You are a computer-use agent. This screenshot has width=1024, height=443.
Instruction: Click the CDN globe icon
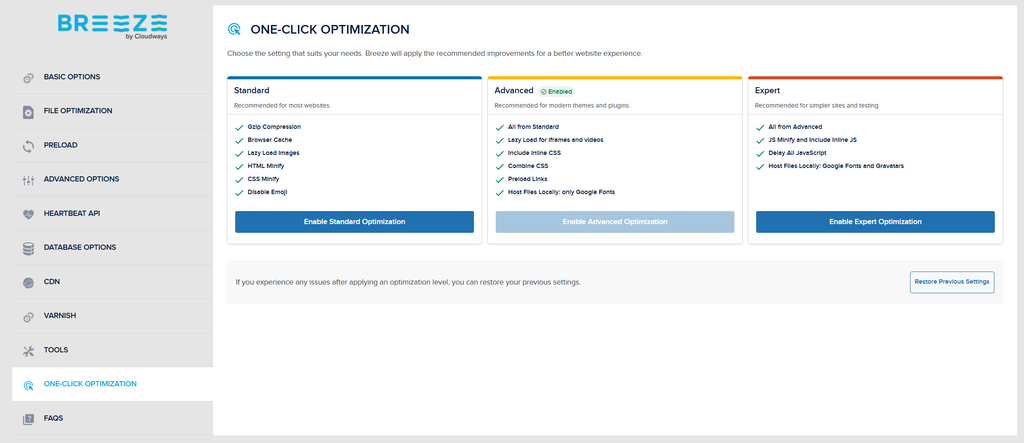28,283
